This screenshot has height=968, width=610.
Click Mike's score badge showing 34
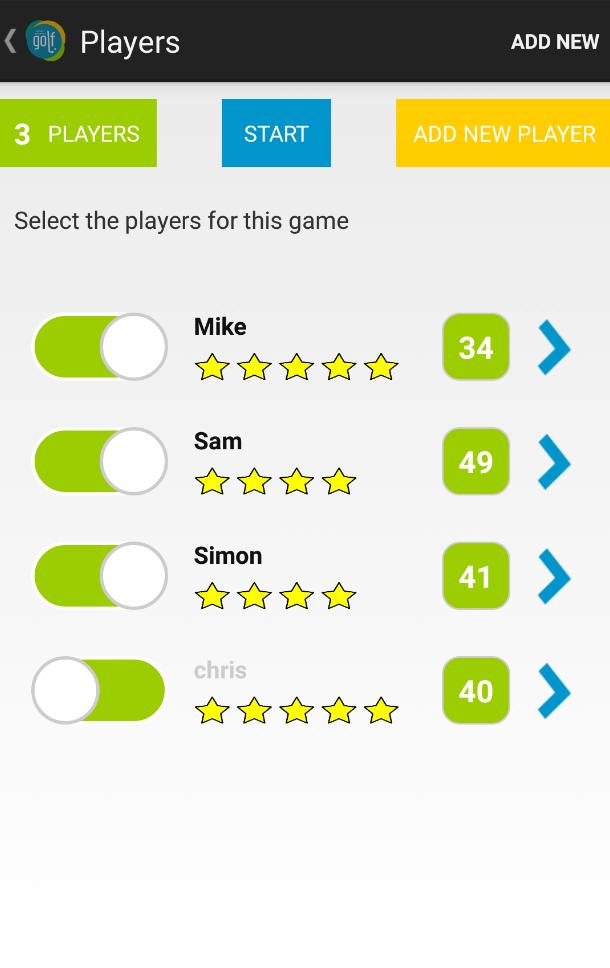pyautogui.click(x=476, y=347)
